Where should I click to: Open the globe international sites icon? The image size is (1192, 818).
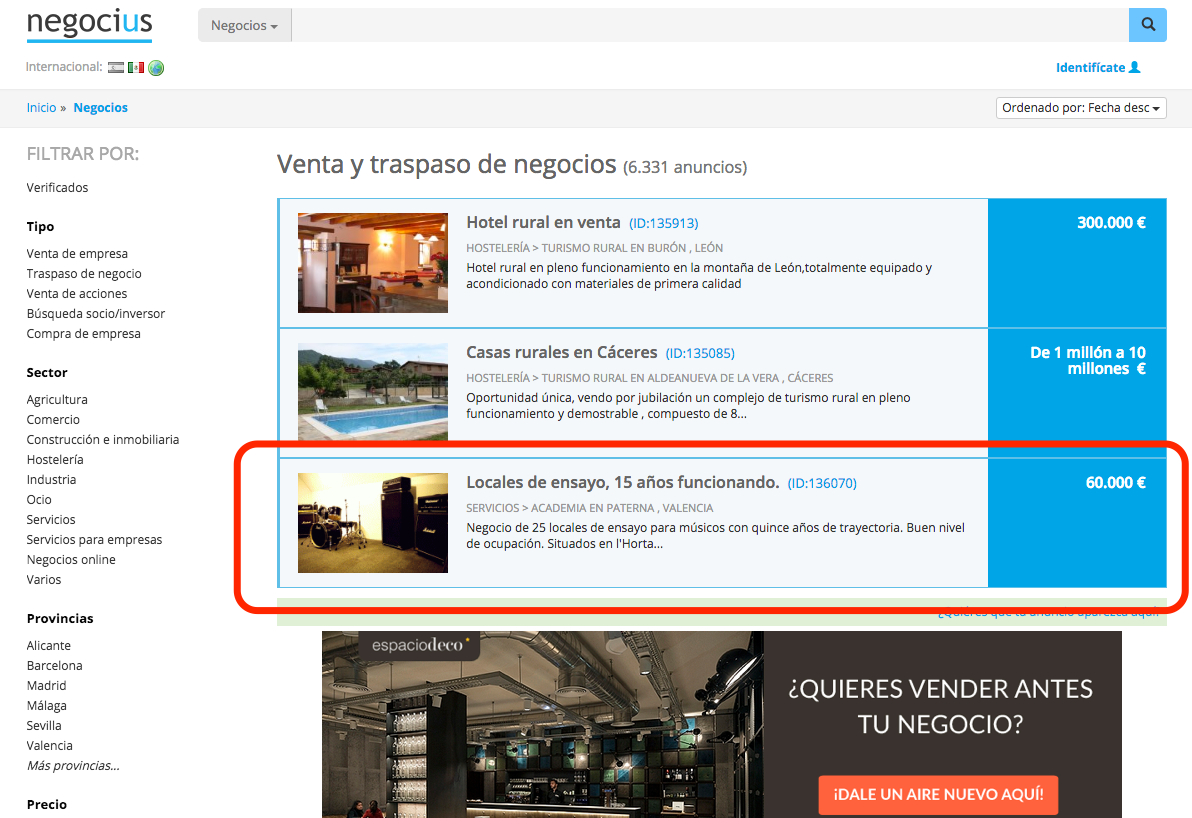point(156,68)
